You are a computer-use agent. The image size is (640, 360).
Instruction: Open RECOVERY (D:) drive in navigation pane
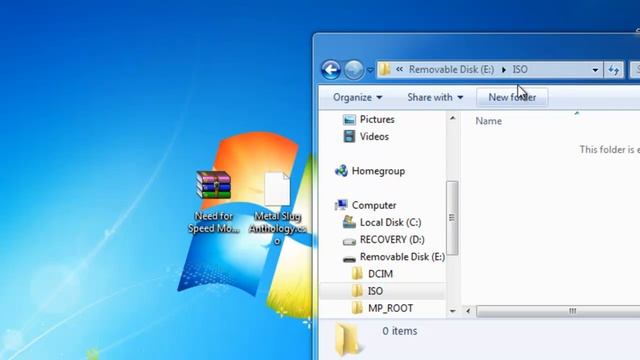(x=384, y=240)
